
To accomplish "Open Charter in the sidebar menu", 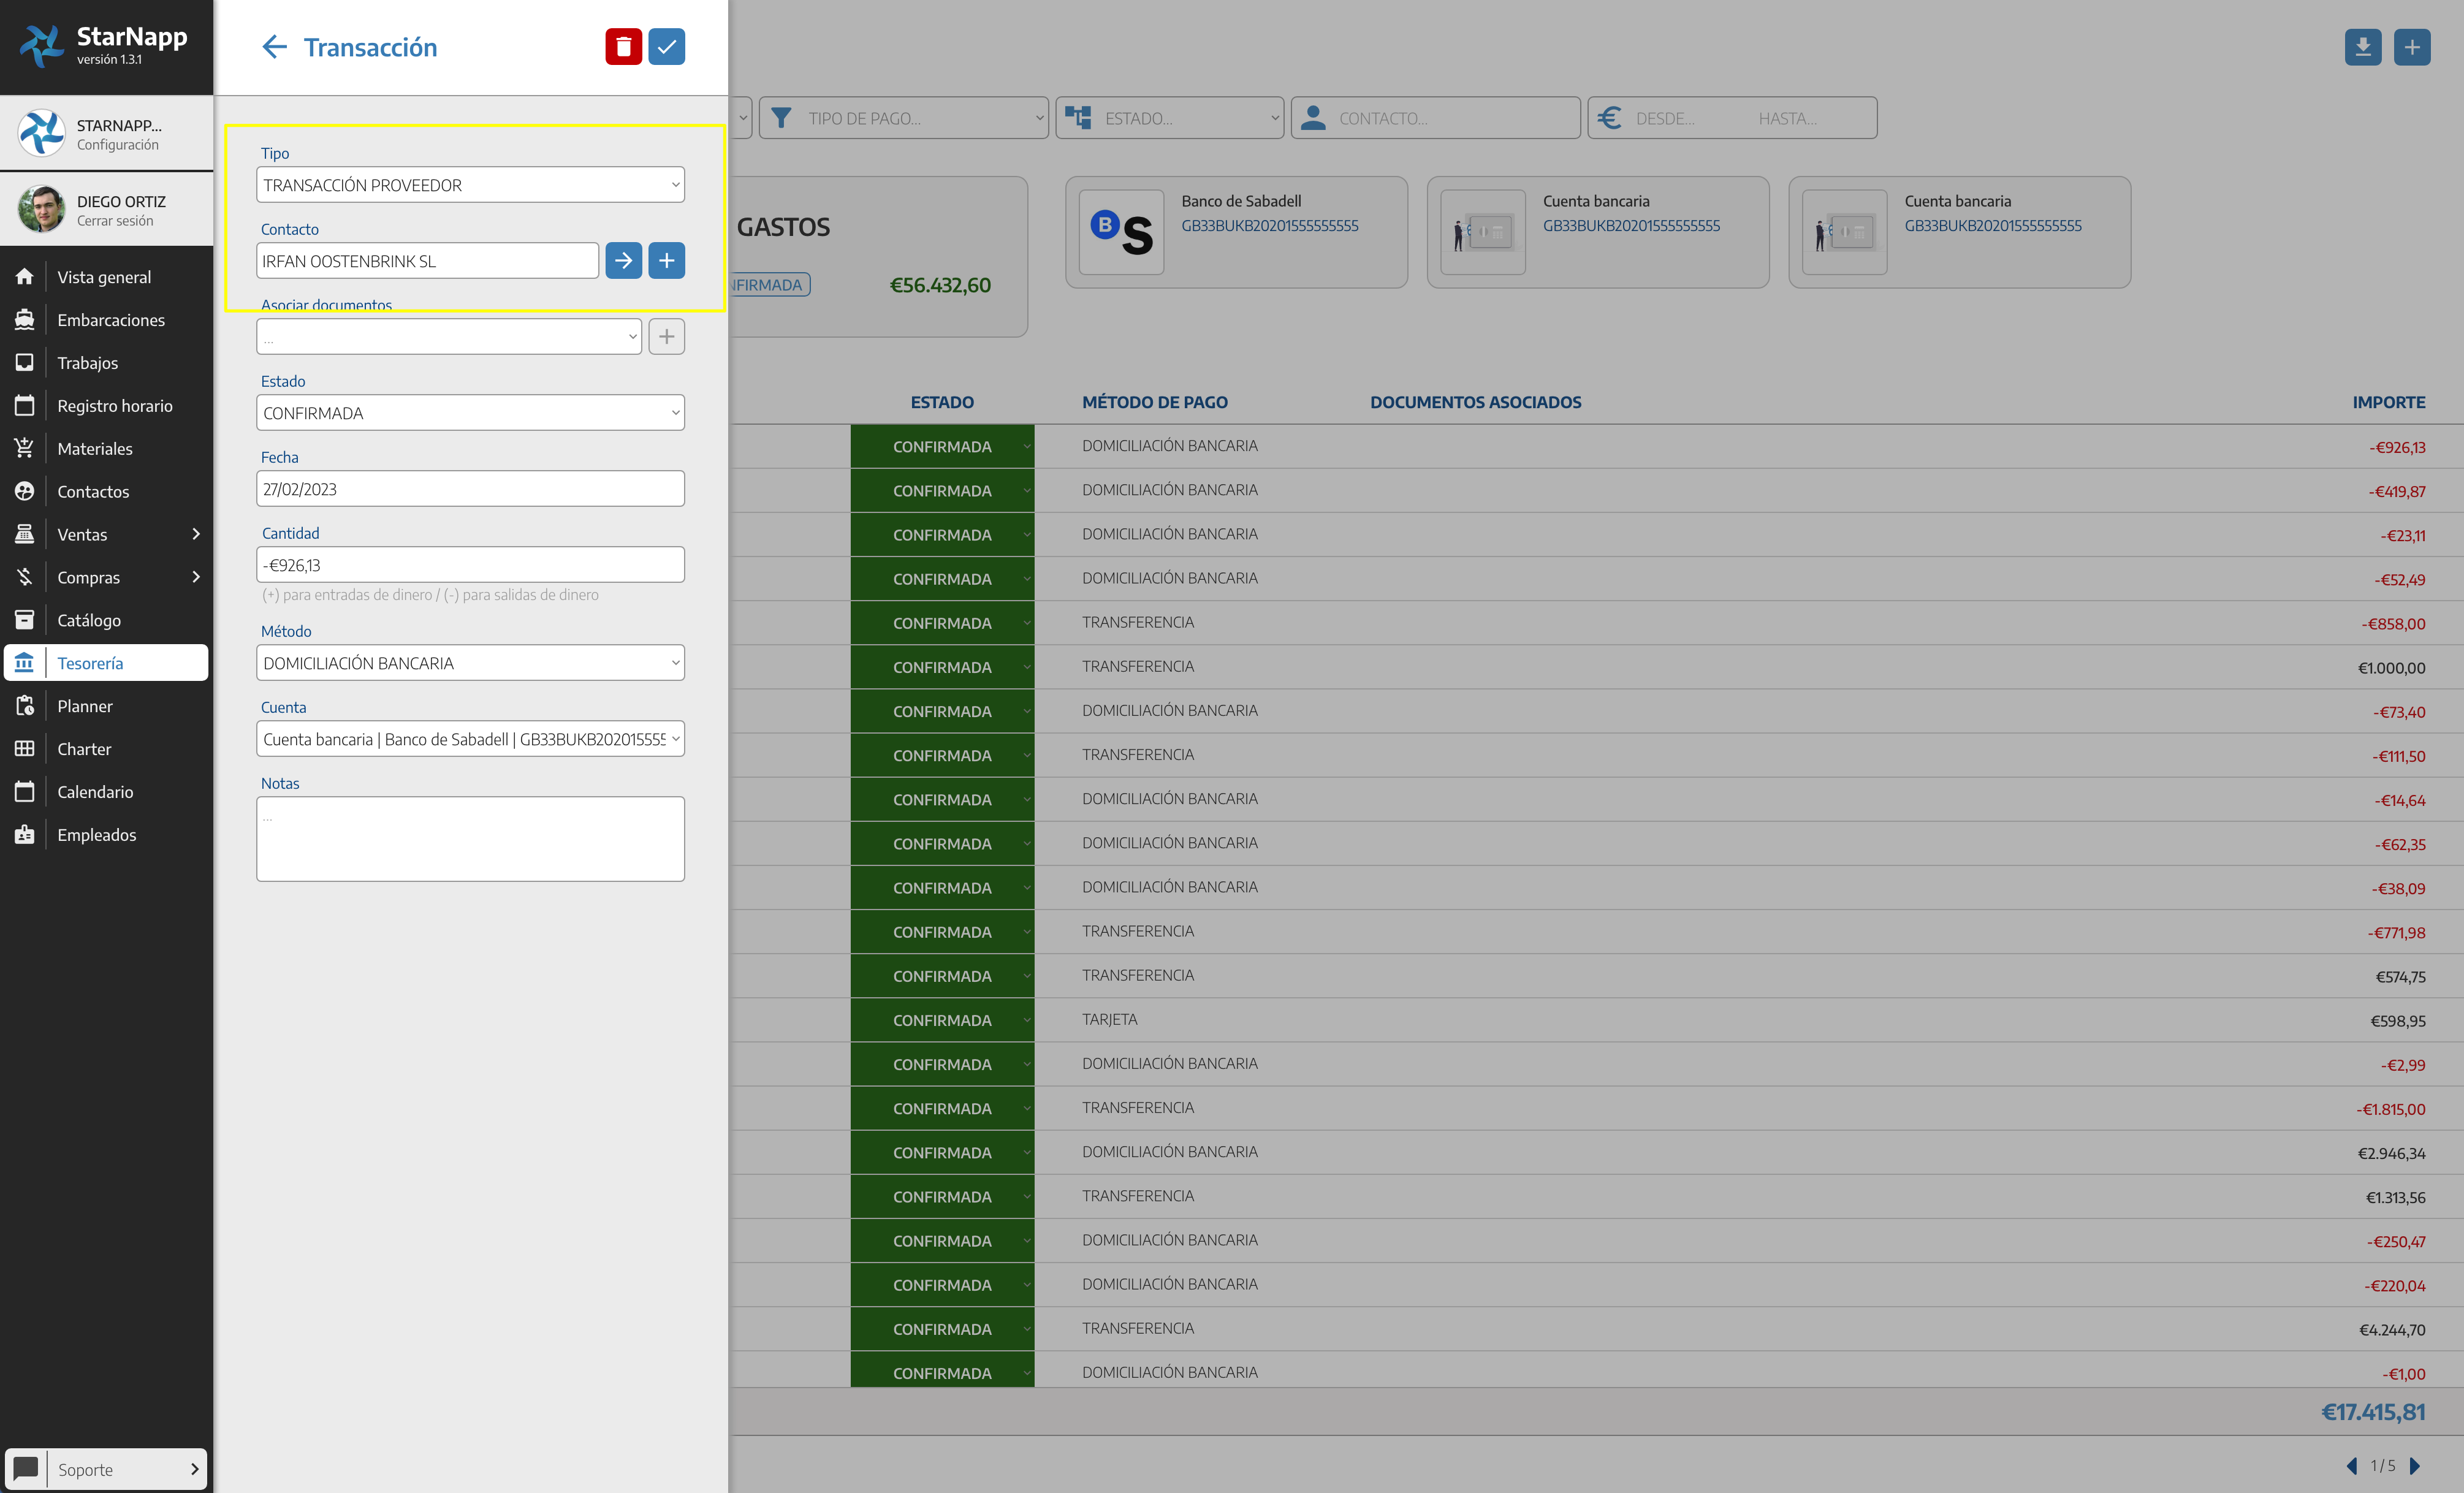I will pos(84,749).
